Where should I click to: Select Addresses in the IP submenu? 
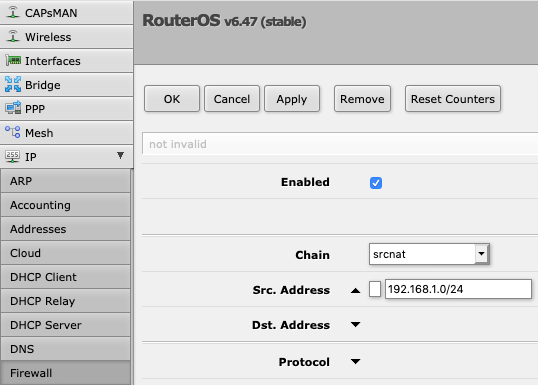[66, 229]
